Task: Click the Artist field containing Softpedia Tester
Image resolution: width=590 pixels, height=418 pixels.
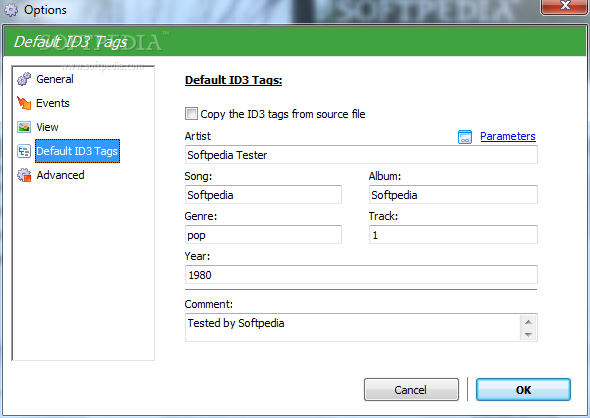Action: pyautogui.click(x=361, y=155)
